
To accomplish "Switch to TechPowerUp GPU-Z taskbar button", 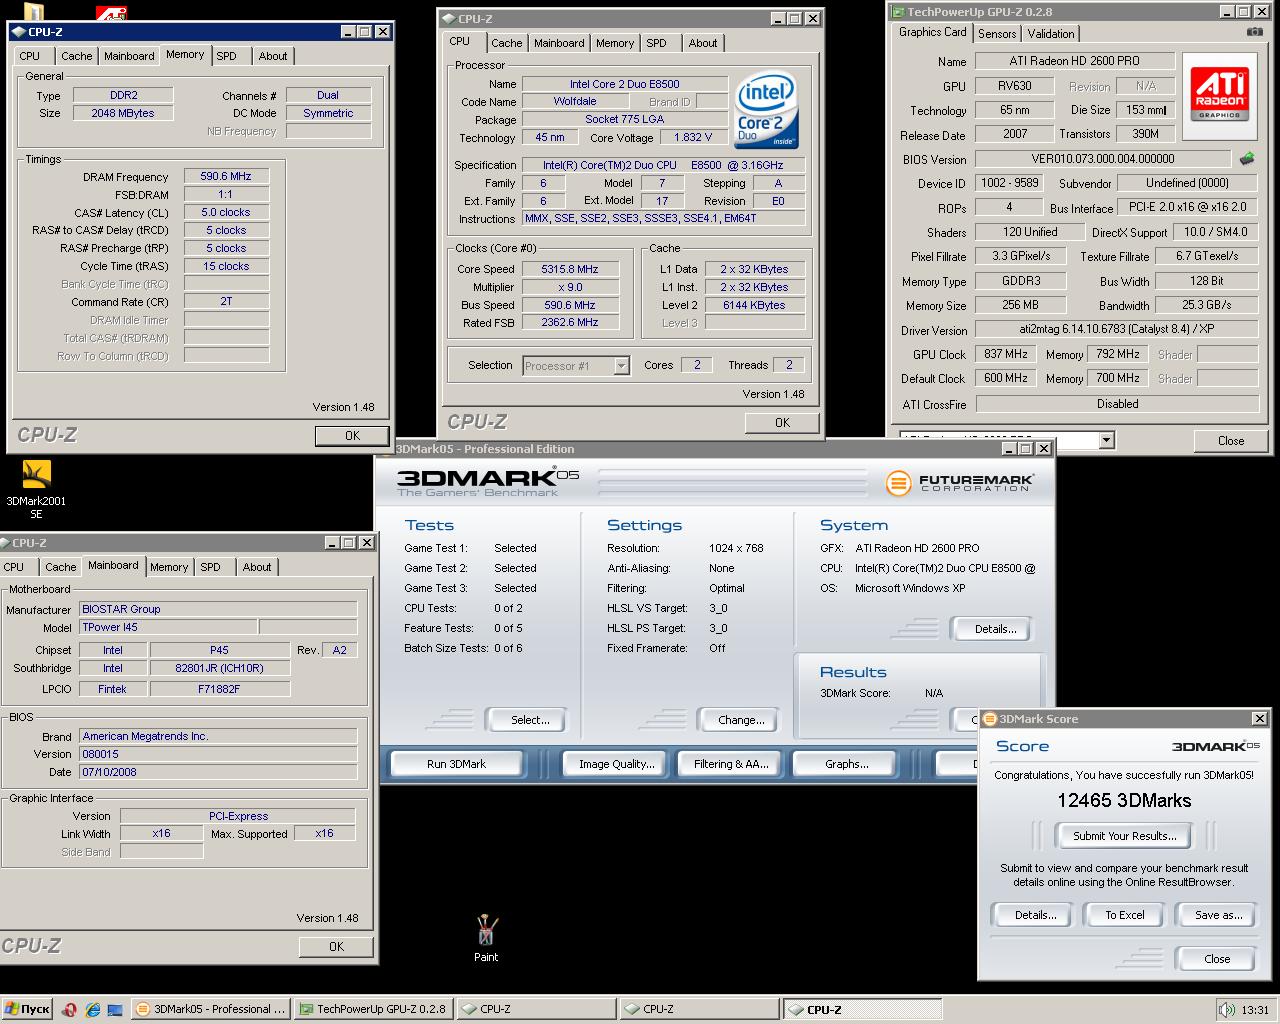I will (x=374, y=1009).
